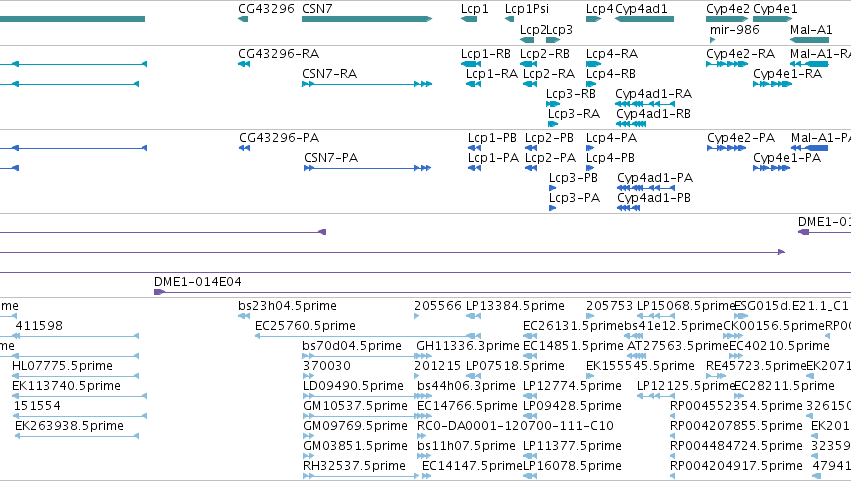Select transcript Cyp4ad1-RB
The height and width of the screenshot is (481, 851).
(653, 114)
